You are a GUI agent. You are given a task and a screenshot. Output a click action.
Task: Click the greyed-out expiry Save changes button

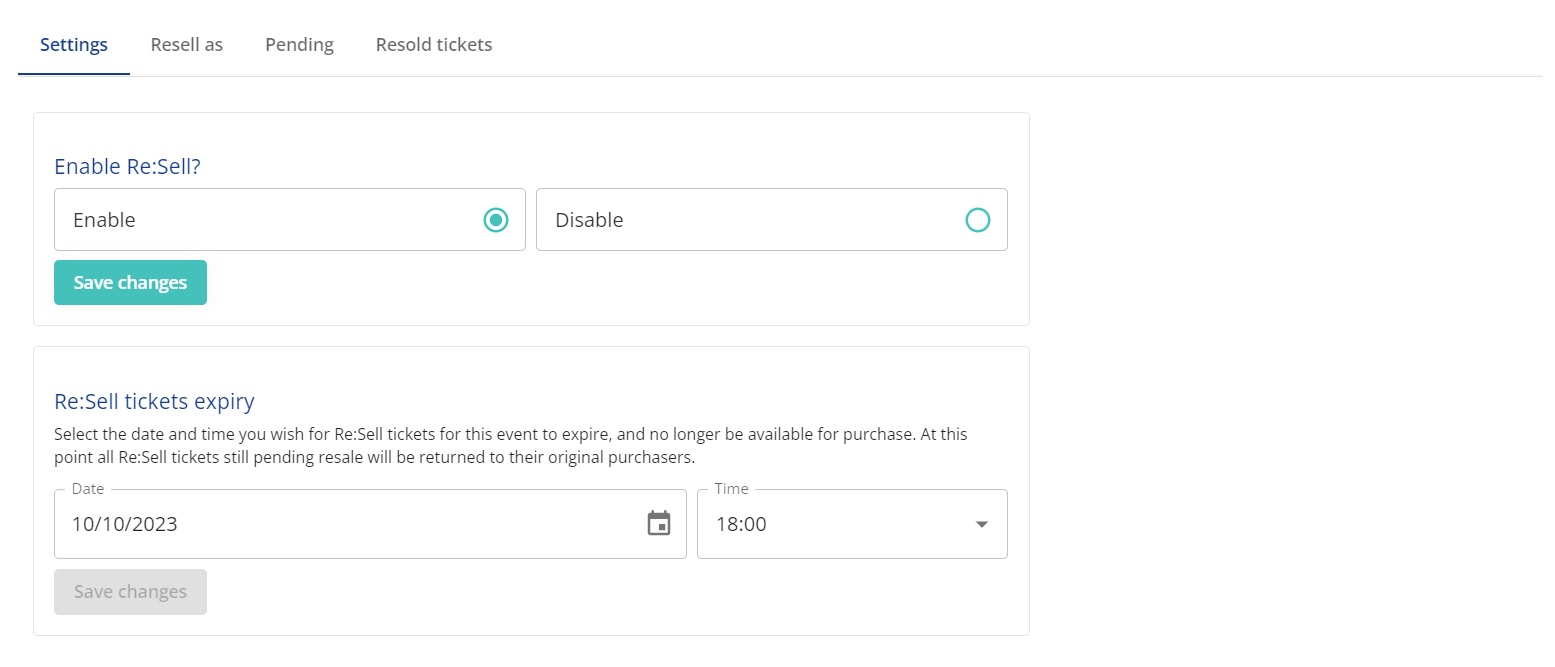coord(130,592)
